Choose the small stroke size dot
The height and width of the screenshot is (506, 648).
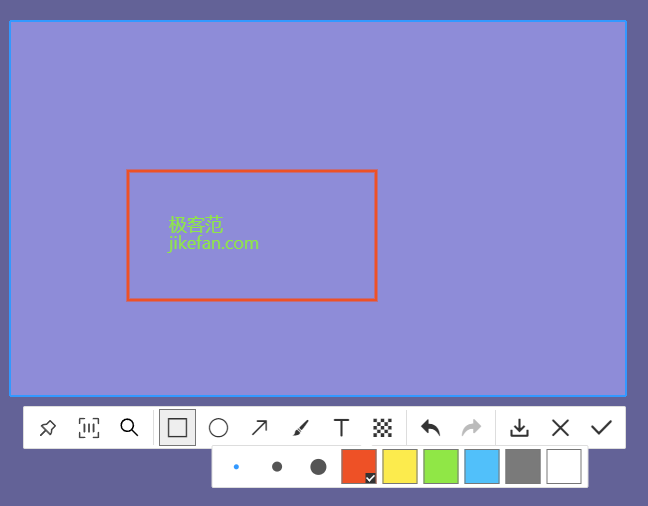click(236, 467)
